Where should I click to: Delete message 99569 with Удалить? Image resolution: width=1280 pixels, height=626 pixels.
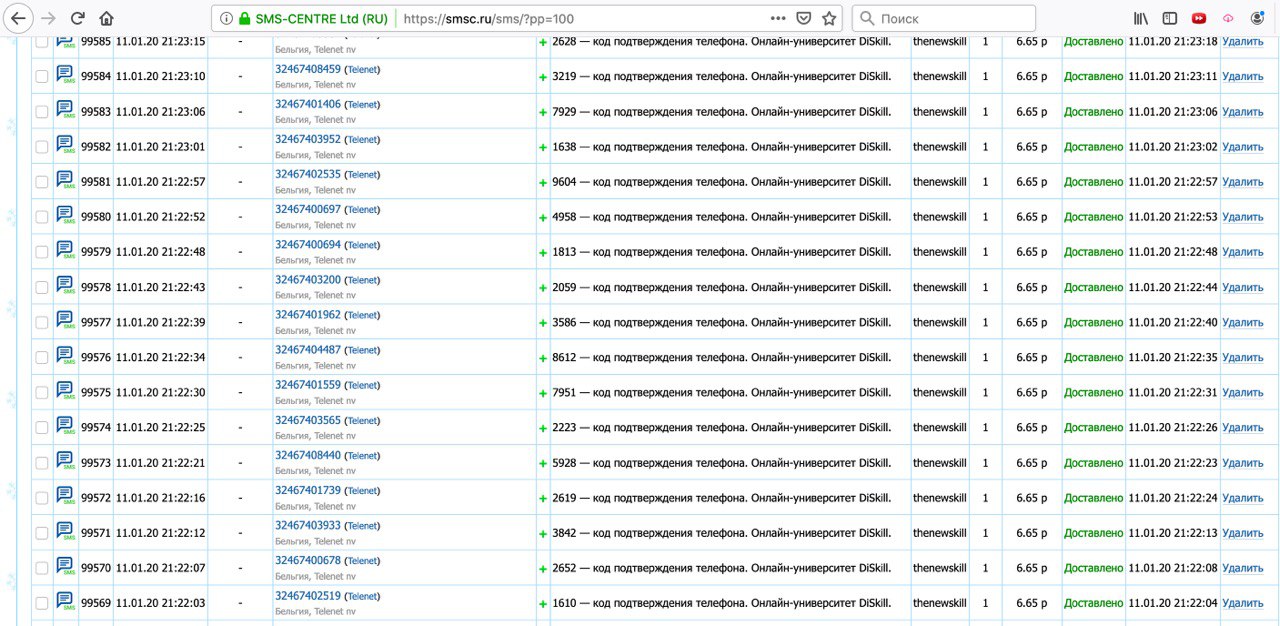pos(1243,603)
